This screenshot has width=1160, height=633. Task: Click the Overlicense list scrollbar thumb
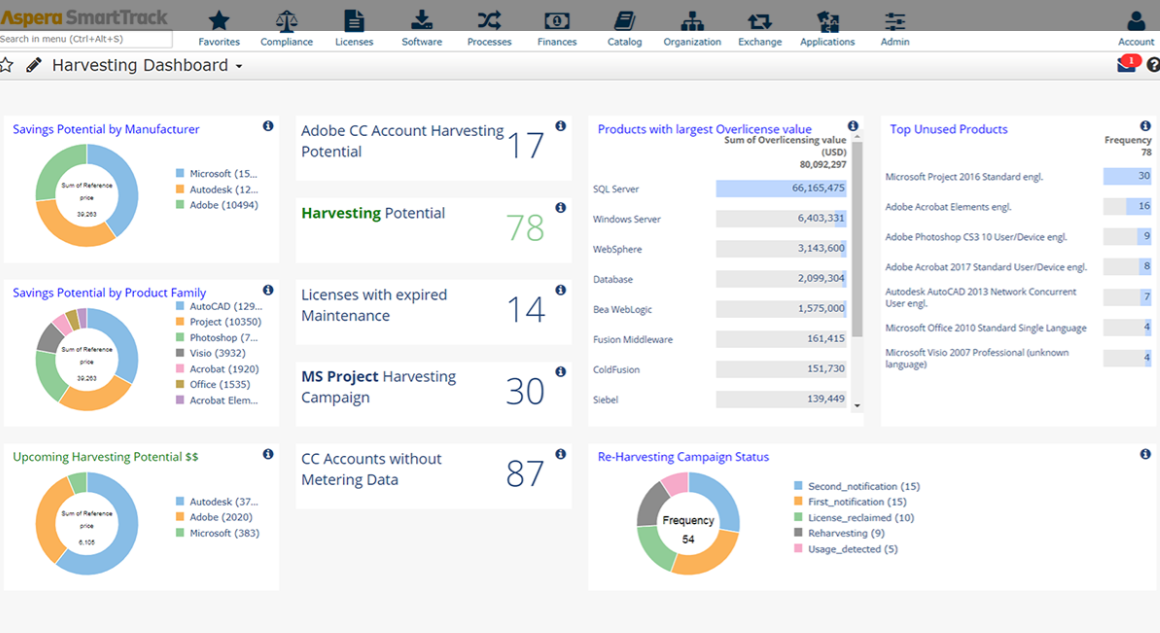tap(857, 238)
